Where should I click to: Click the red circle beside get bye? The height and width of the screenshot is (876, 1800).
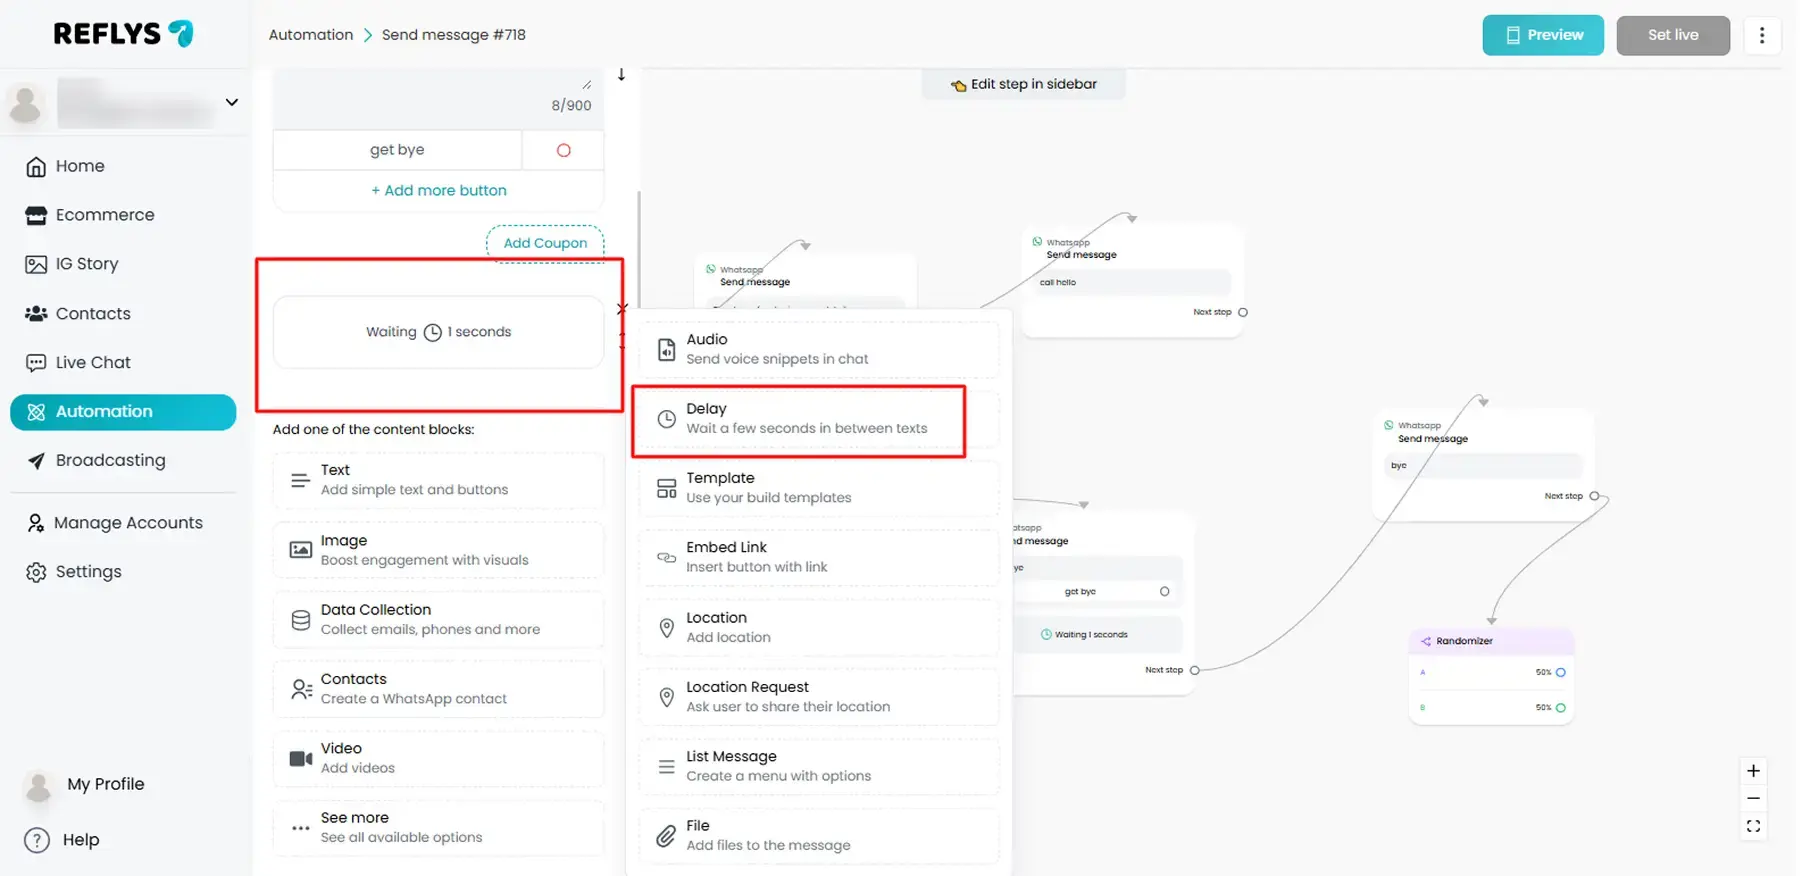pyautogui.click(x=564, y=150)
